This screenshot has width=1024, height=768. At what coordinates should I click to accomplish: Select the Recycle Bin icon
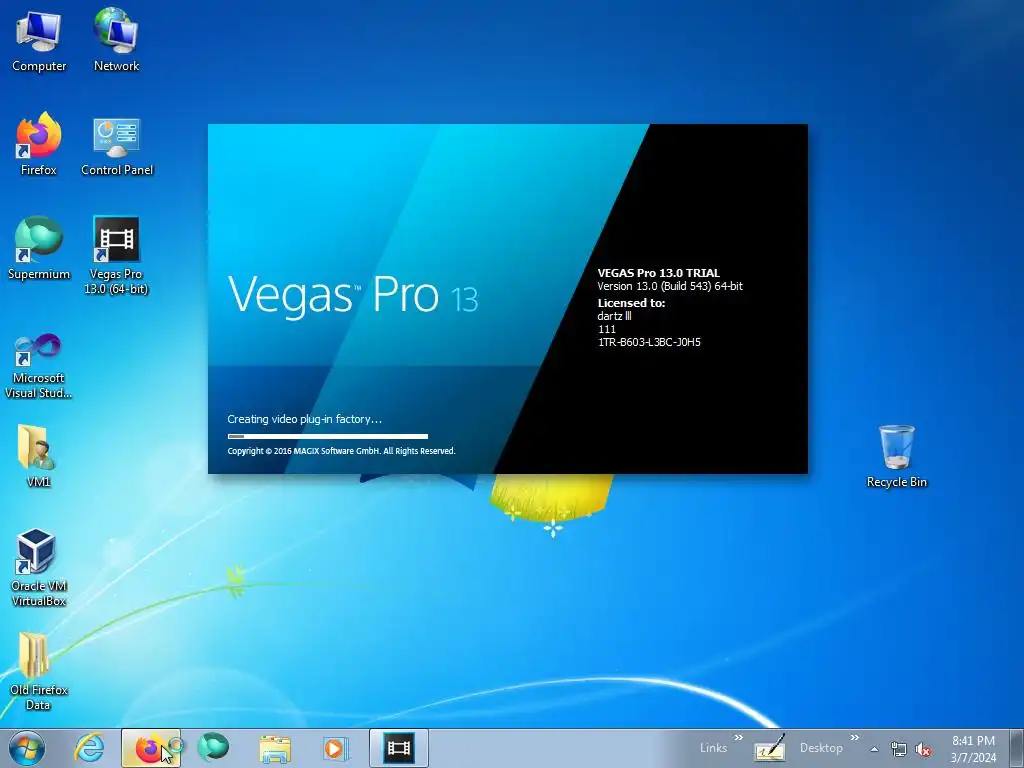(897, 456)
